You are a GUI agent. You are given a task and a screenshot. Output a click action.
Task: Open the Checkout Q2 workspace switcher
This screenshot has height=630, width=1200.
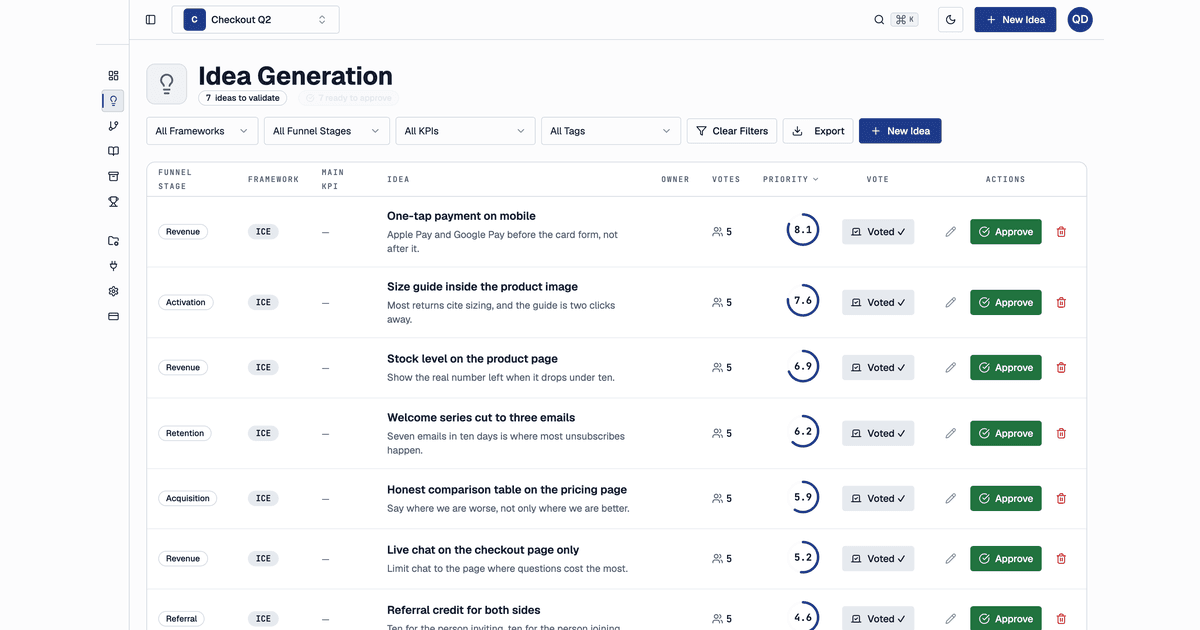tap(255, 19)
